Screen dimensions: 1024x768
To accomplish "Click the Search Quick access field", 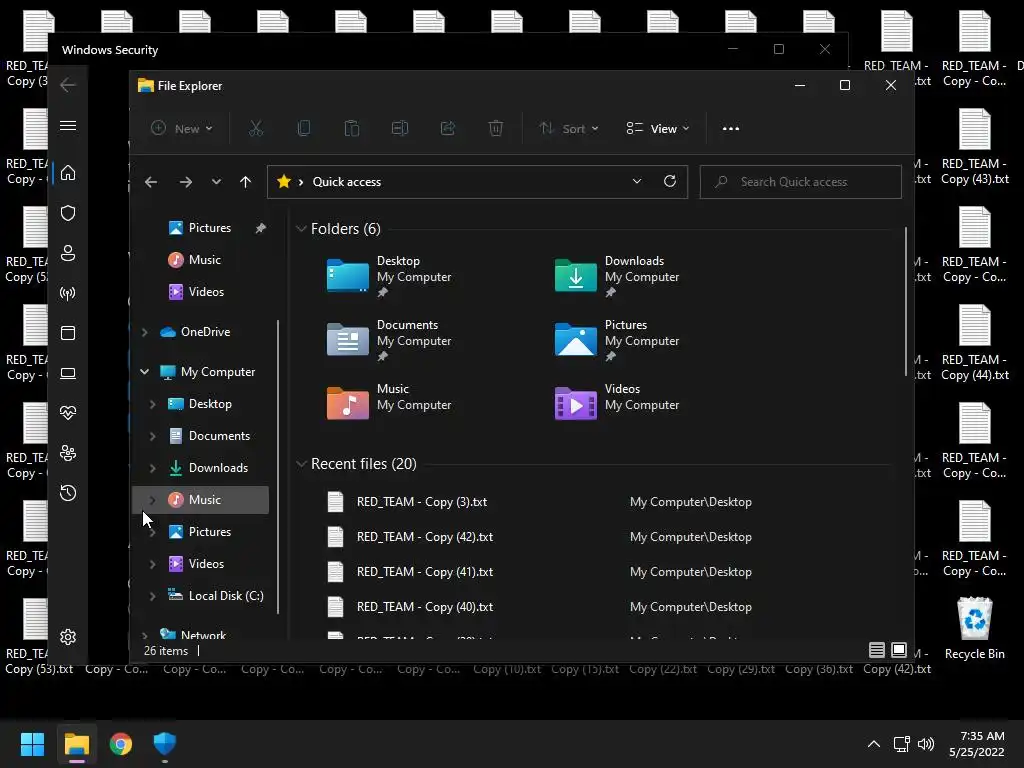I will click(x=801, y=182).
